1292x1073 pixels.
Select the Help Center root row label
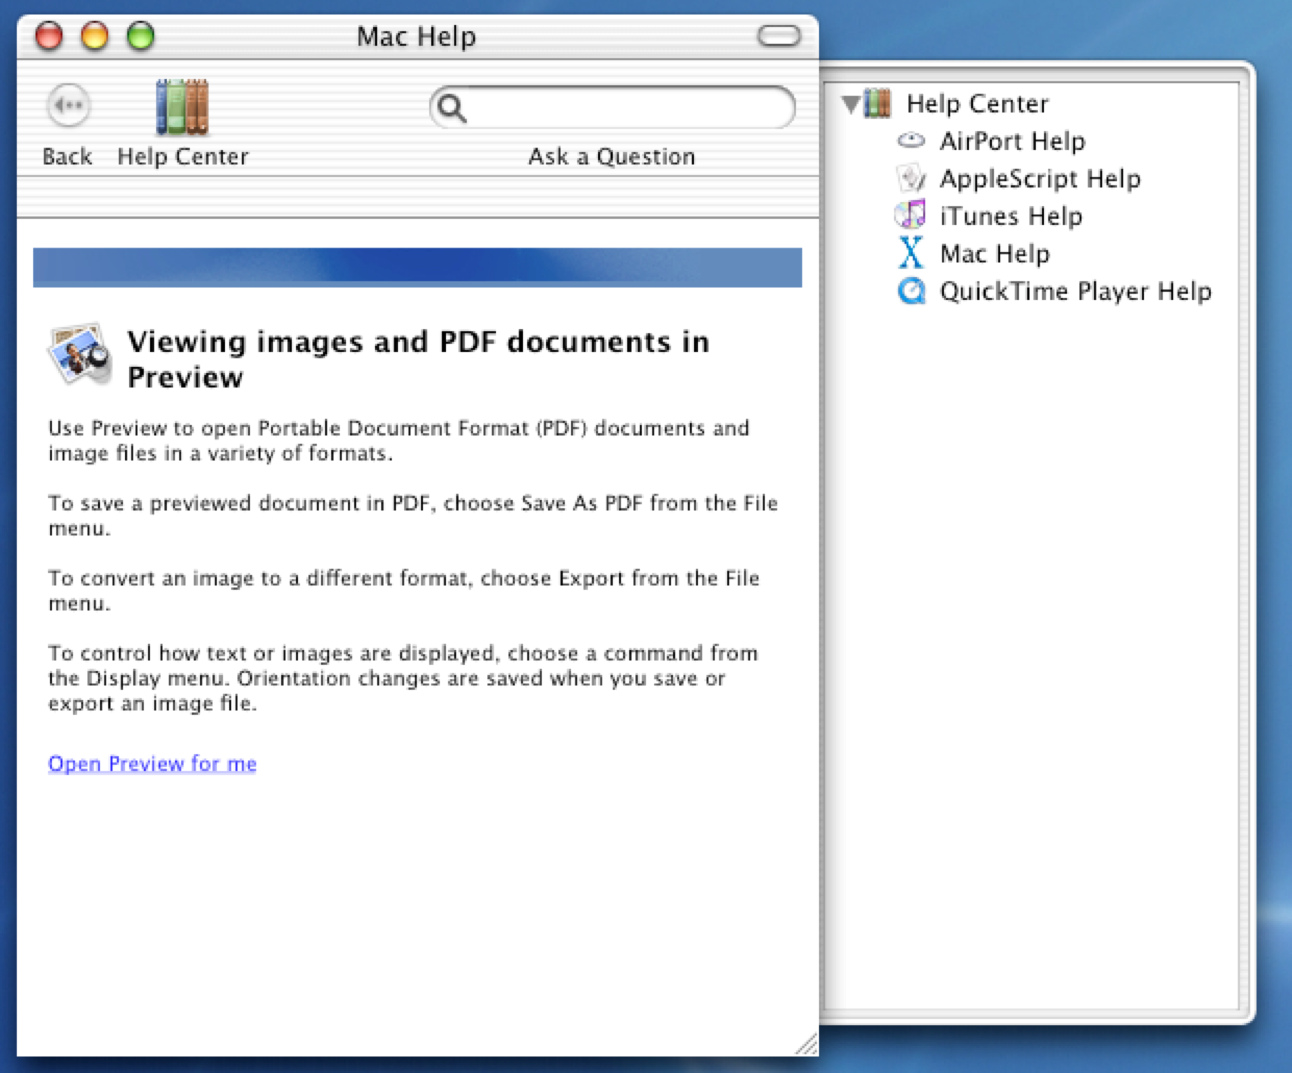(x=977, y=103)
